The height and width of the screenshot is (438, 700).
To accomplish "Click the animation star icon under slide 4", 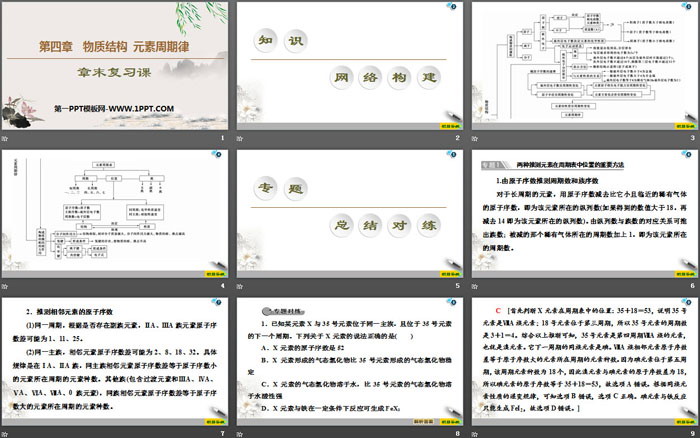I will [5, 286].
